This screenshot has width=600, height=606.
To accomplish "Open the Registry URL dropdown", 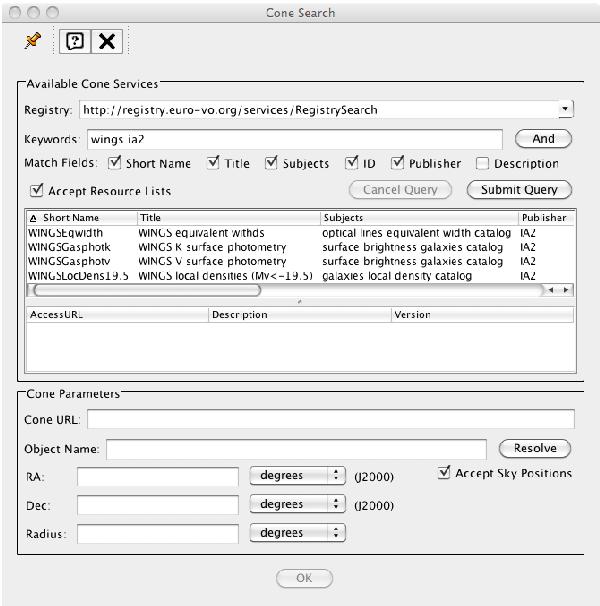I will (x=565, y=109).
